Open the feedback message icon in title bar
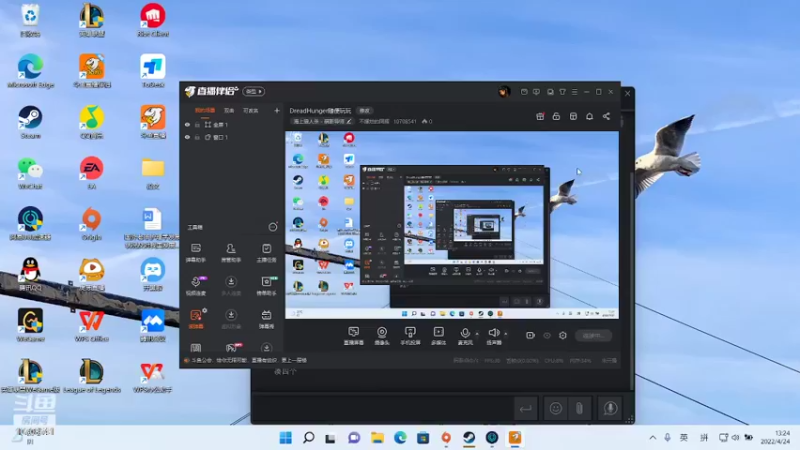The image size is (800, 450). pos(536,92)
